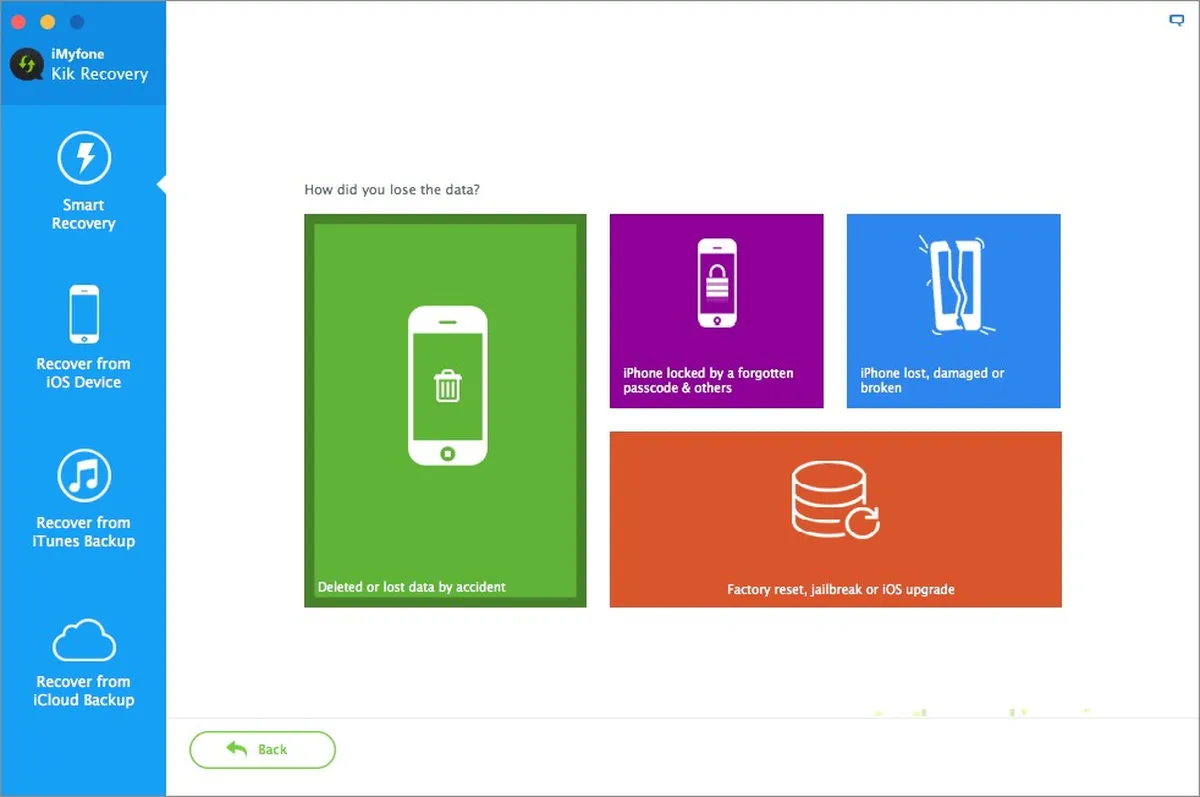The width and height of the screenshot is (1200, 797).
Task: Pick the broken iPhone icon in the blue tile
Action: pos(952,284)
